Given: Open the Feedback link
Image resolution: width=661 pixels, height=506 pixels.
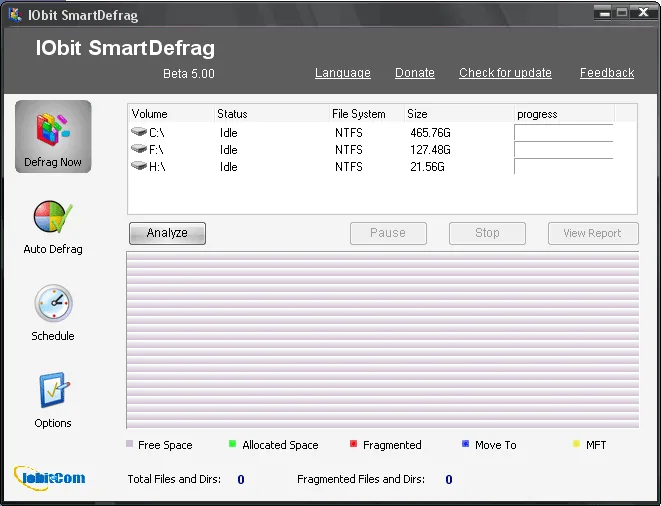Looking at the screenshot, I should (607, 73).
